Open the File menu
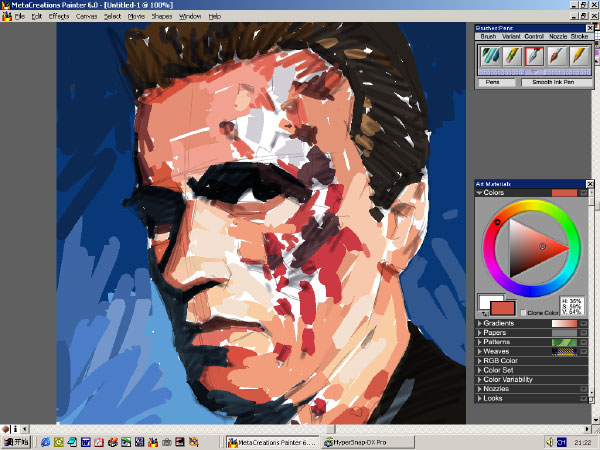 (20, 16)
